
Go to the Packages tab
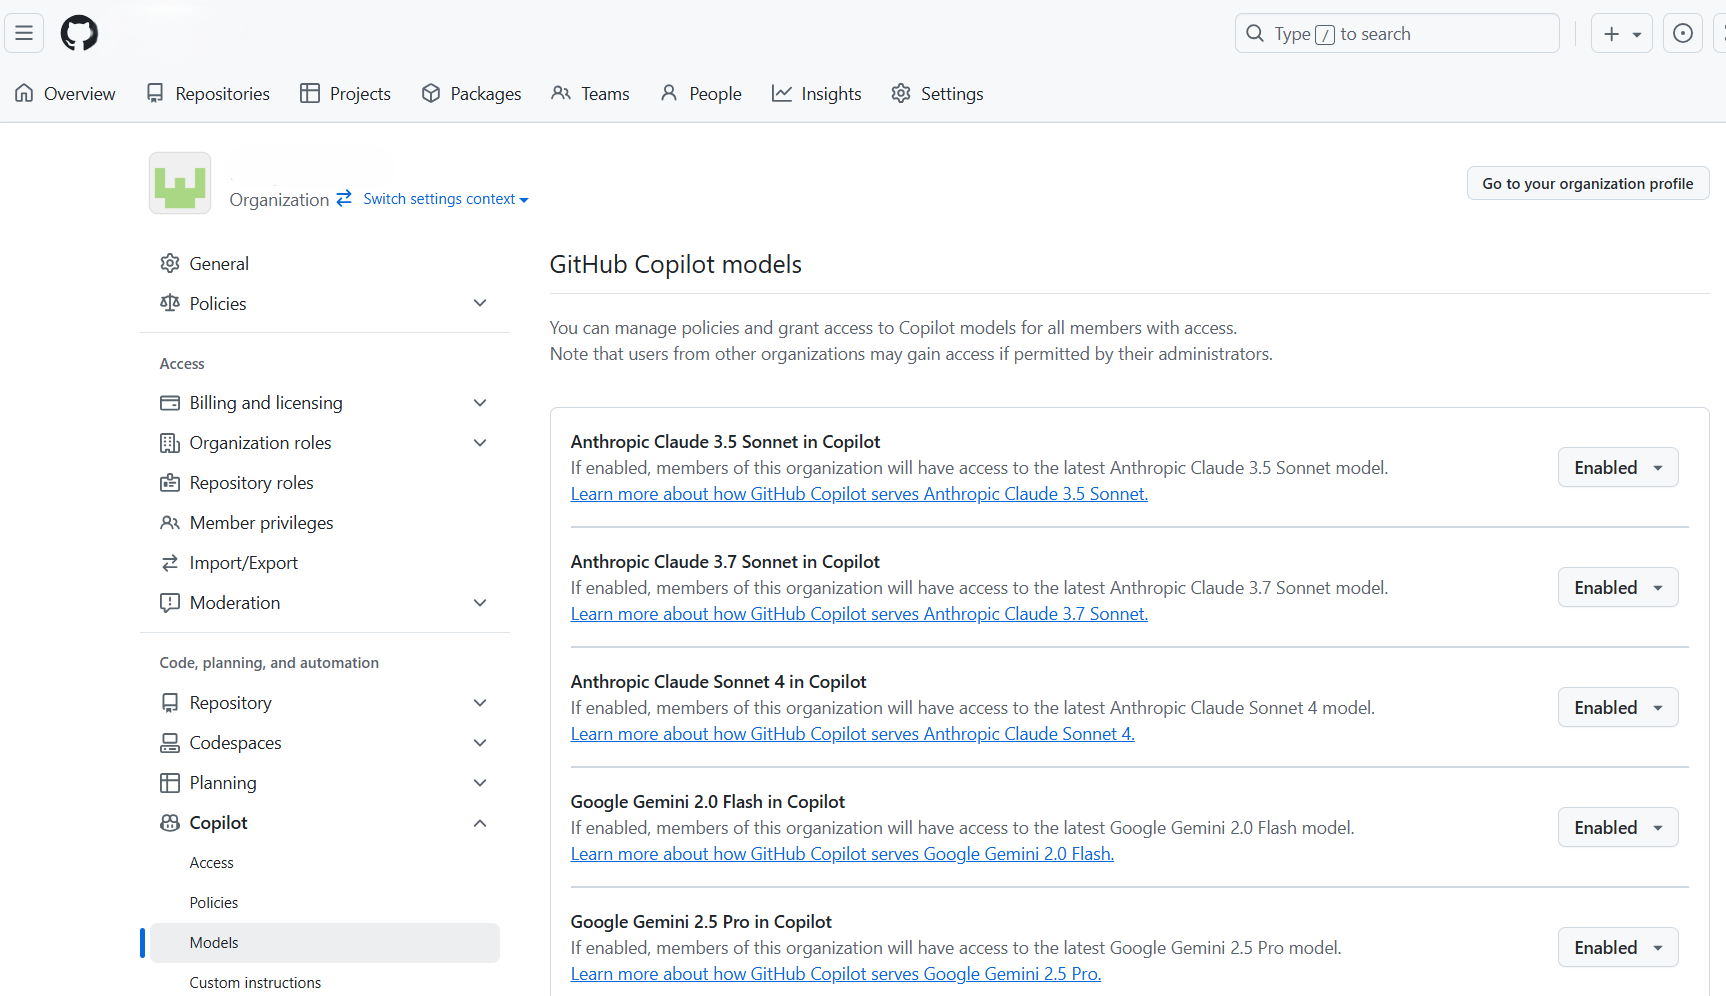pos(471,93)
